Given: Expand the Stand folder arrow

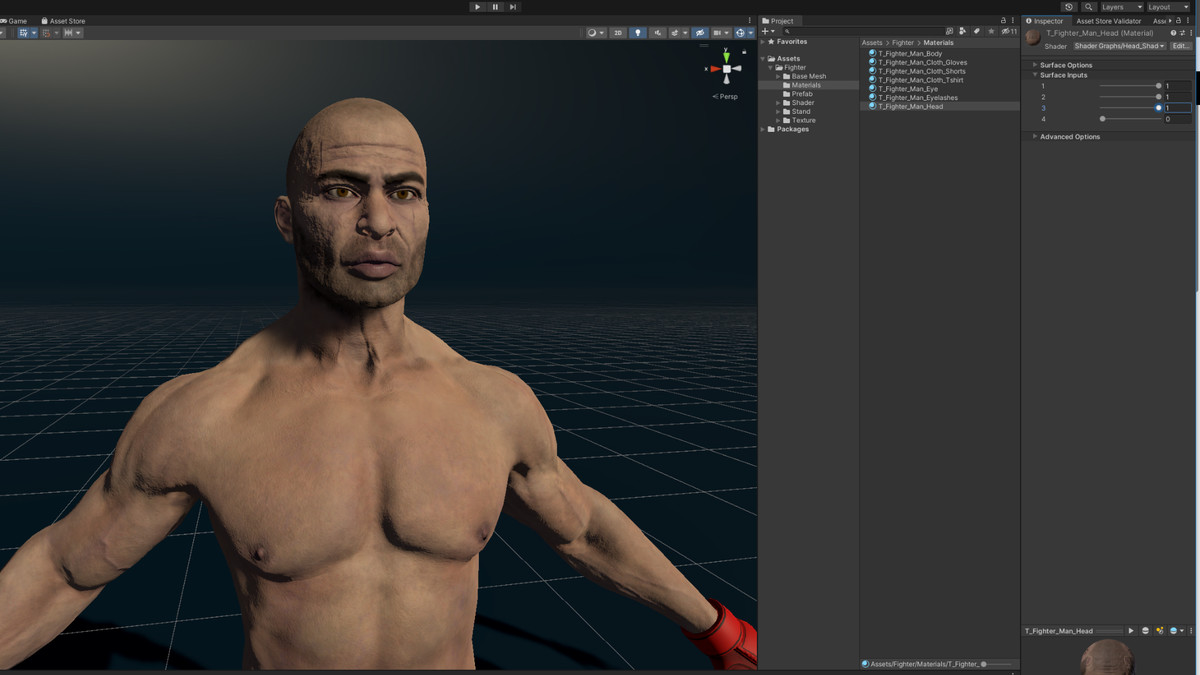Looking at the screenshot, I should (779, 112).
